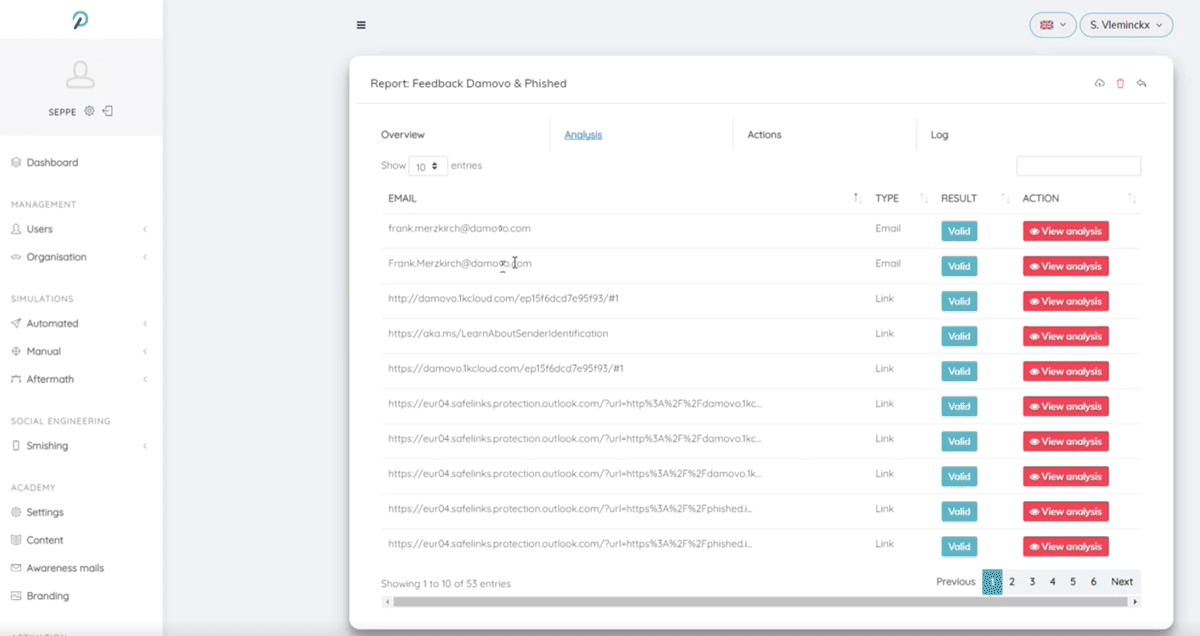View analysis for aka.ms/LearnAboutSenderIdentification

click(x=1066, y=336)
